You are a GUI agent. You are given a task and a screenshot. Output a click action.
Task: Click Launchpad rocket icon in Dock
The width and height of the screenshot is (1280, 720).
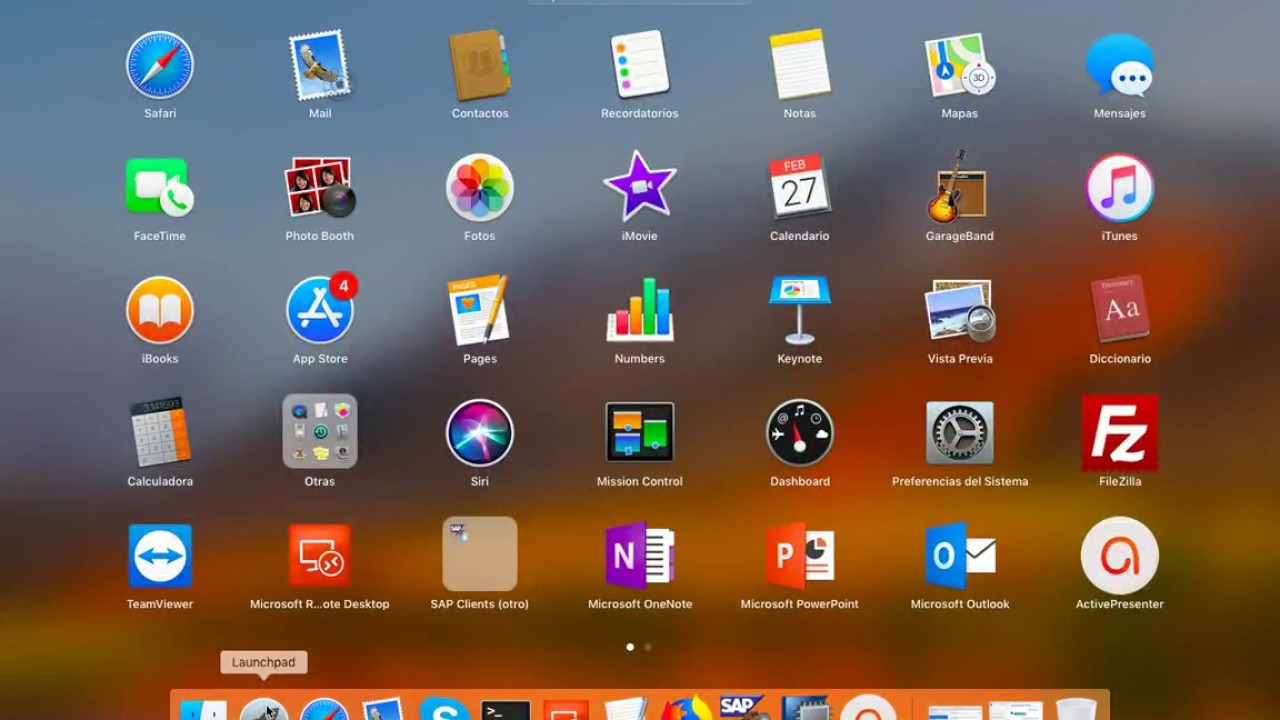point(264,708)
